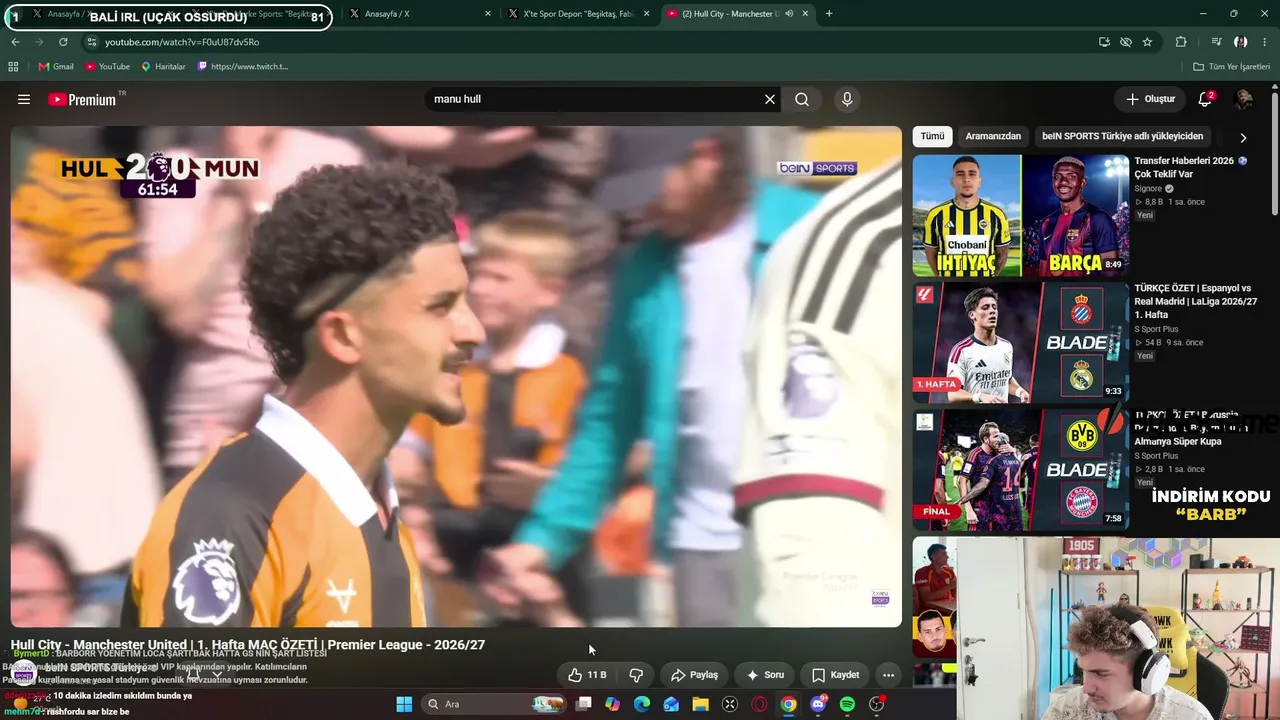Open Task View on the taskbar
1280x720 pixels.
[584, 704]
